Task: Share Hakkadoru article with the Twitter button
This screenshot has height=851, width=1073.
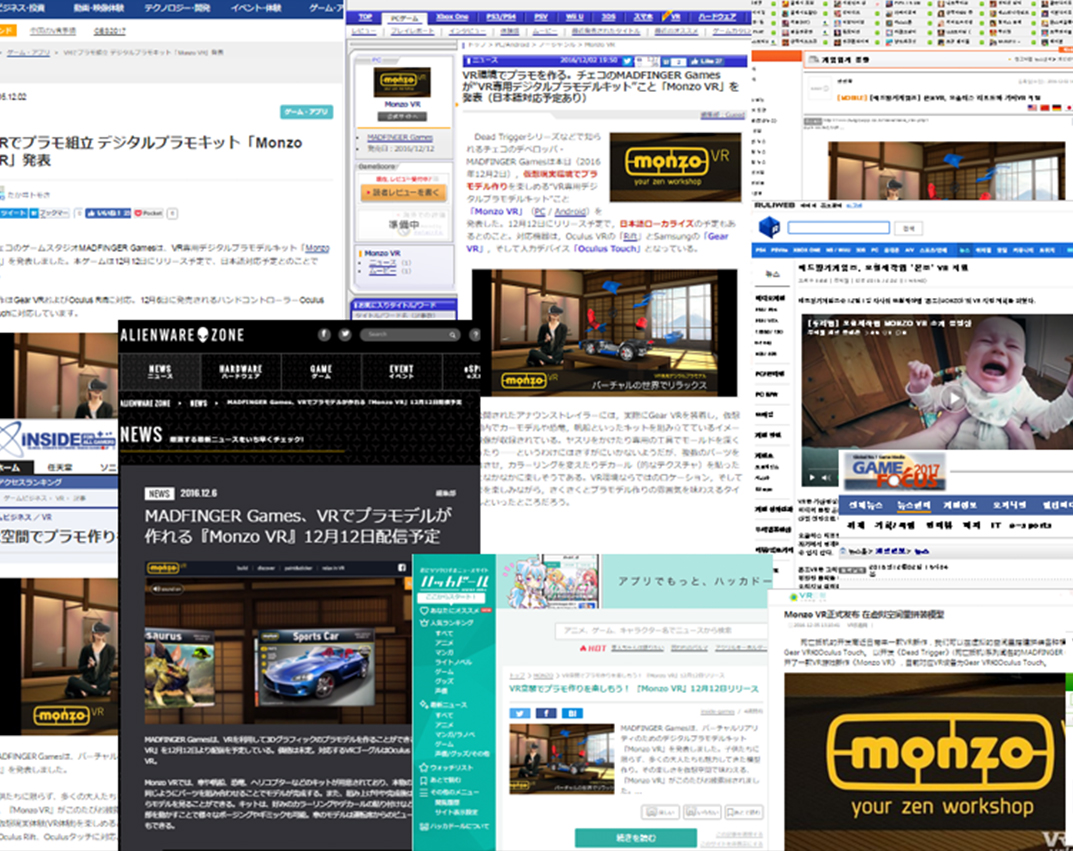Action: 519,713
